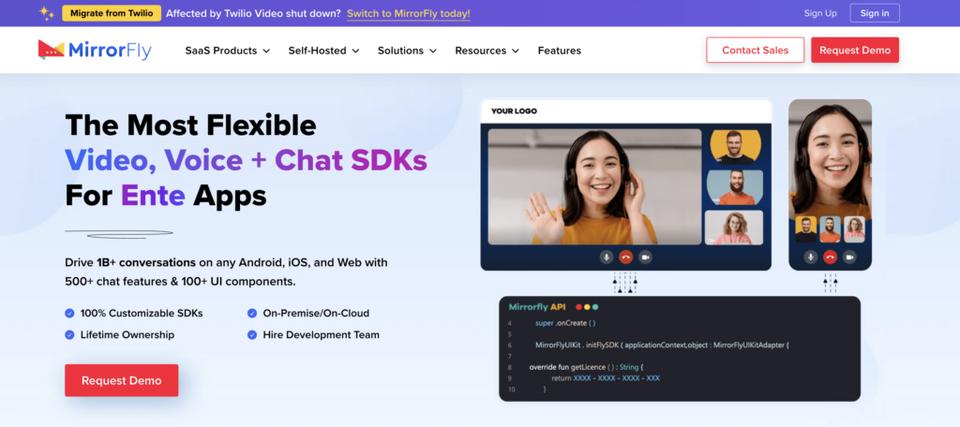The width and height of the screenshot is (960, 427).
Task: Click the MirrorFlyUIKit . initFlySDK code line
Action: click(662, 345)
